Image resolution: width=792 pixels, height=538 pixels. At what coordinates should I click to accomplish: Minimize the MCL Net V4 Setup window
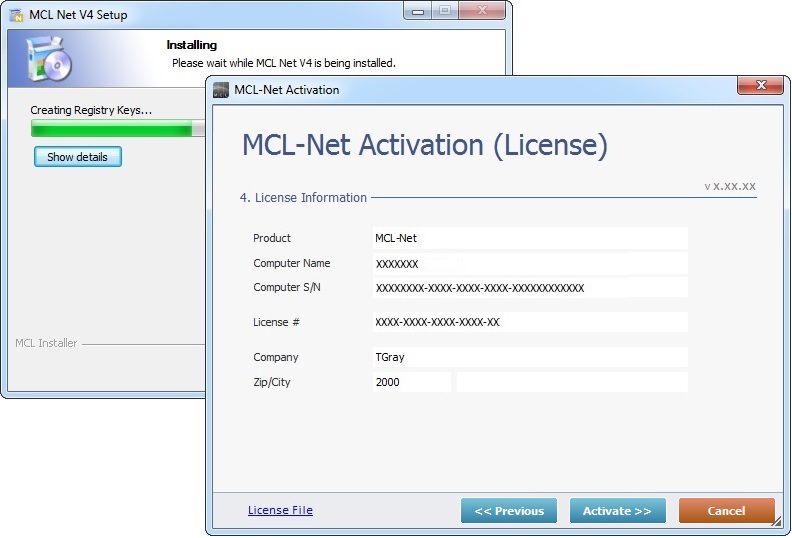coord(418,11)
